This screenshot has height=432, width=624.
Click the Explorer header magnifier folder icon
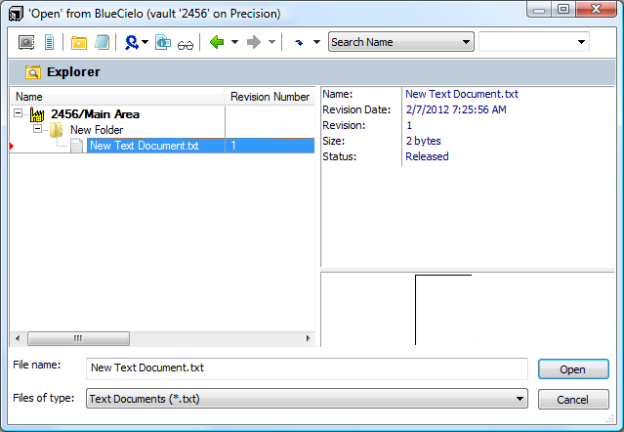(x=33, y=72)
